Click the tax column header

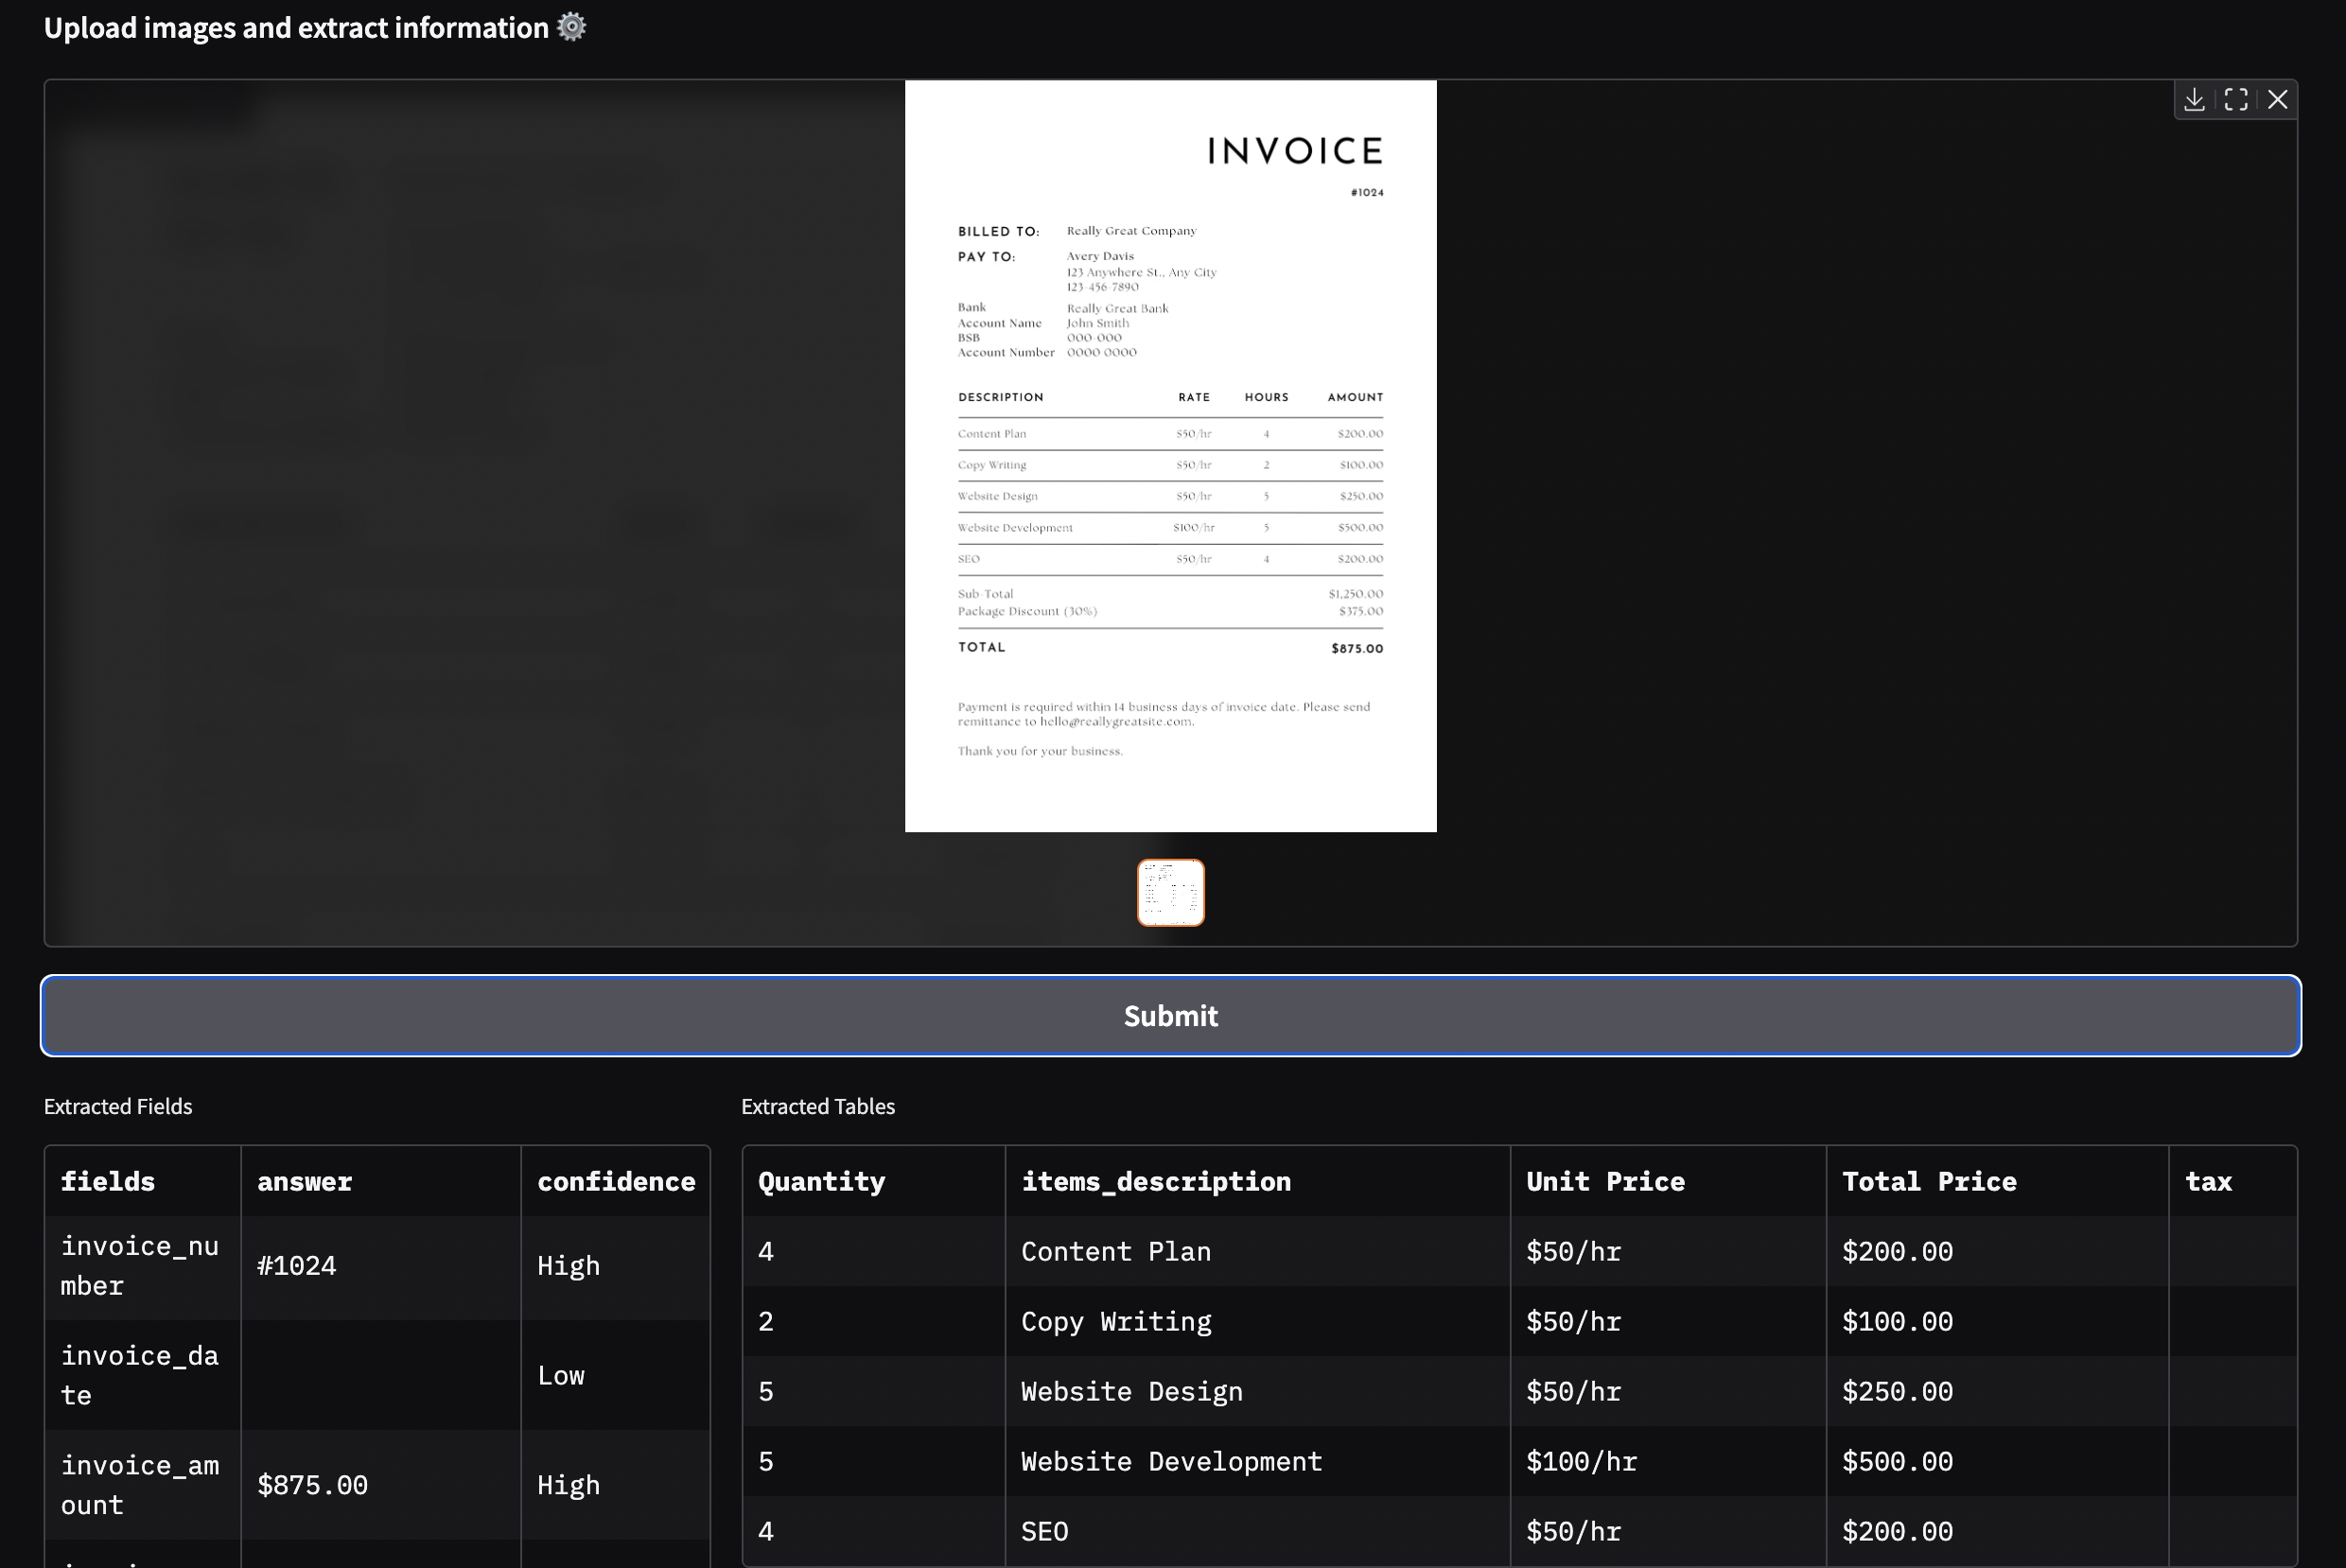[x=2208, y=1181]
